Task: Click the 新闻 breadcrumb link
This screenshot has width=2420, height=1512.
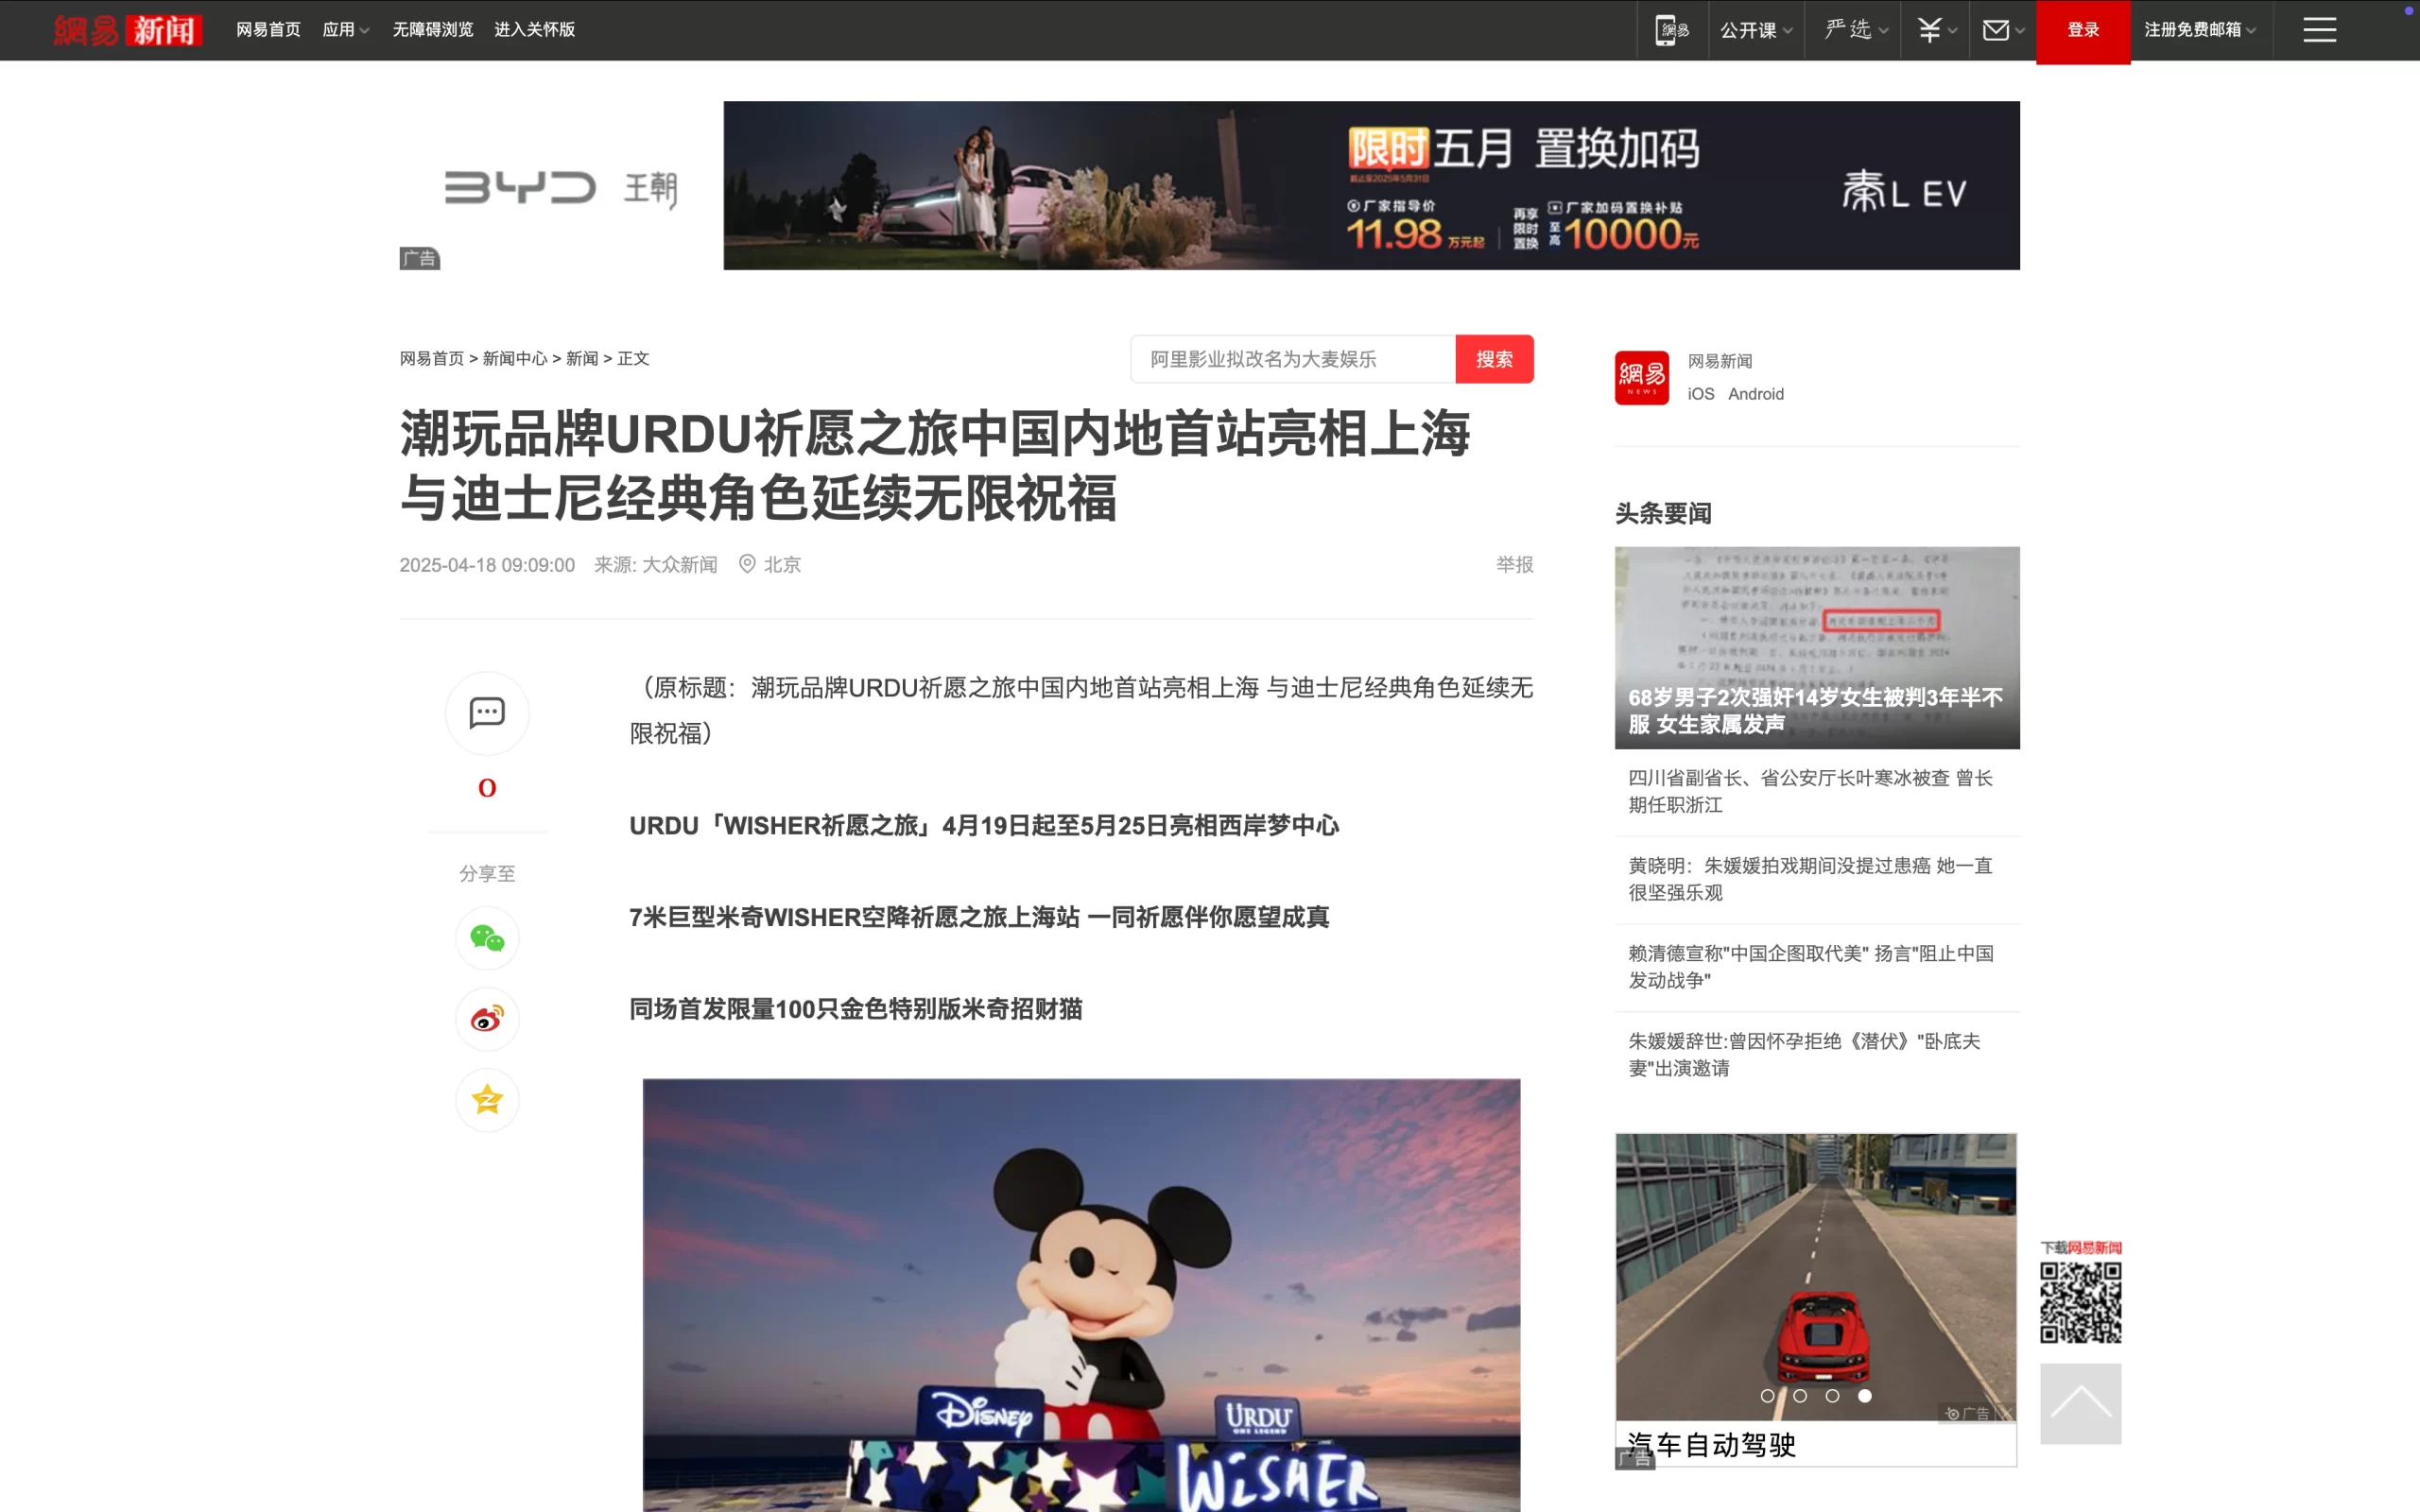Action: pyautogui.click(x=582, y=358)
